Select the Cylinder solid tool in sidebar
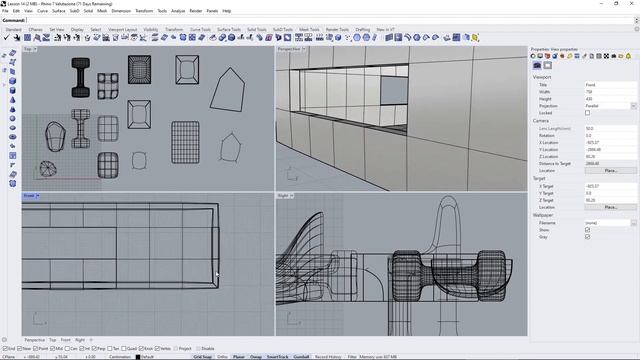Viewport: 640px width, 360px height. click(x=13, y=90)
